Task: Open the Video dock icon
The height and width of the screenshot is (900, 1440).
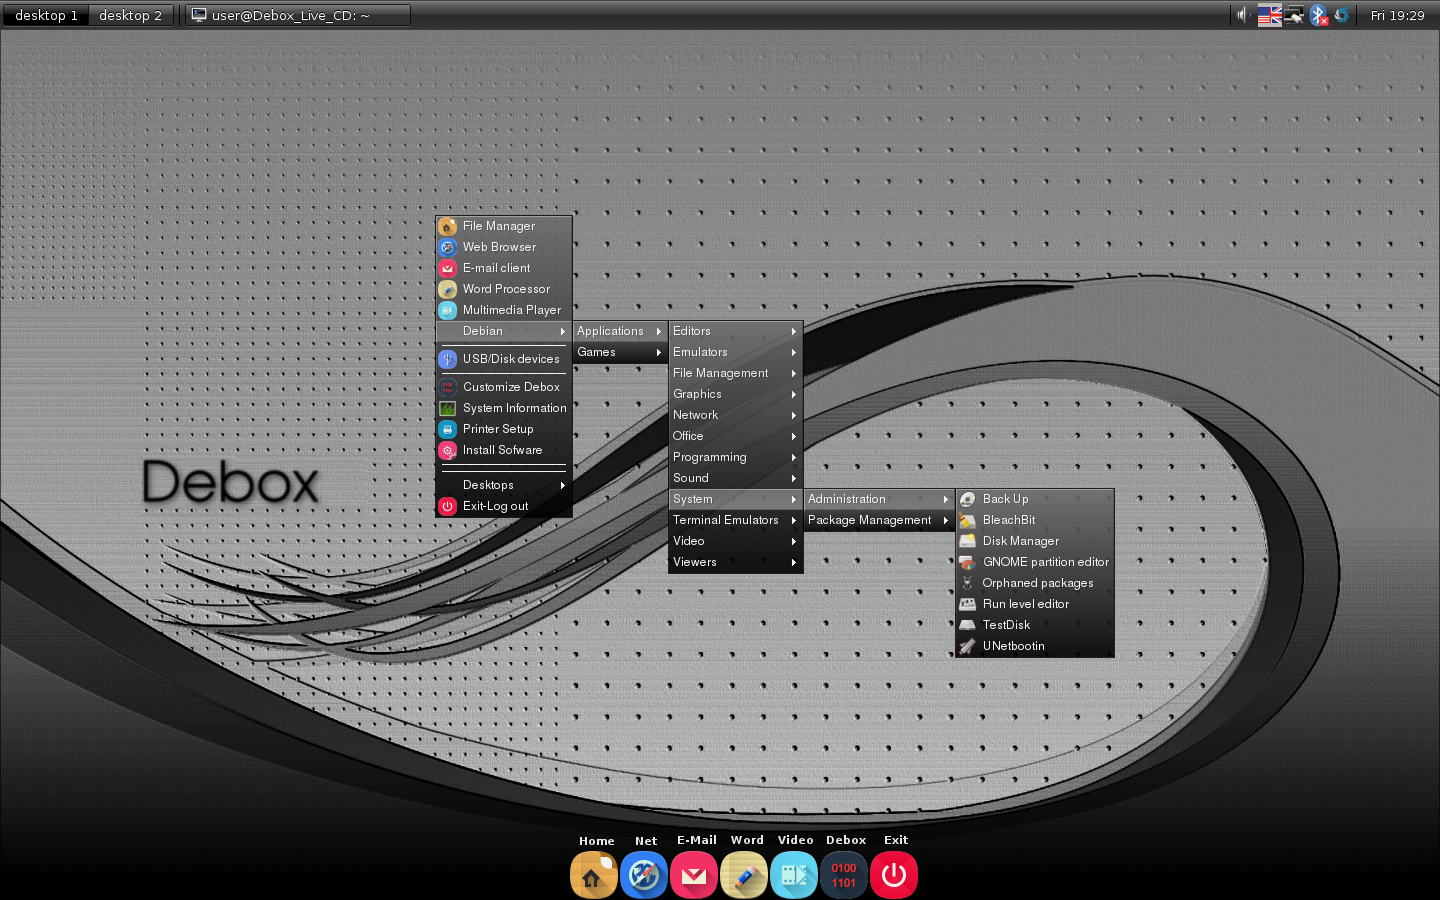Action: point(794,876)
